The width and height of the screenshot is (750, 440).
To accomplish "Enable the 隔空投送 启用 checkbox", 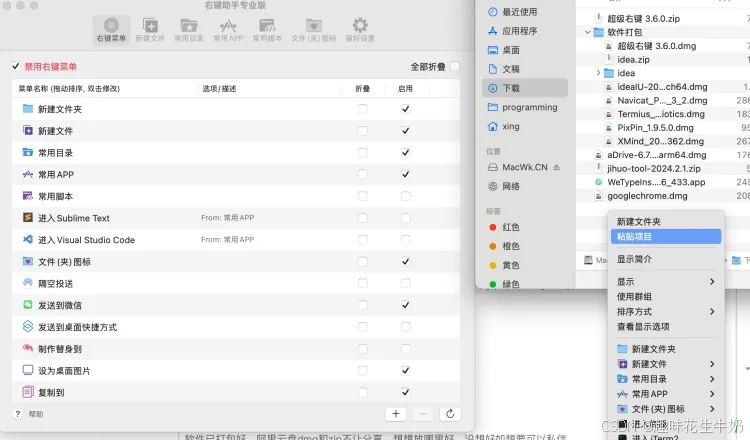I will click(x=406, y=283).
